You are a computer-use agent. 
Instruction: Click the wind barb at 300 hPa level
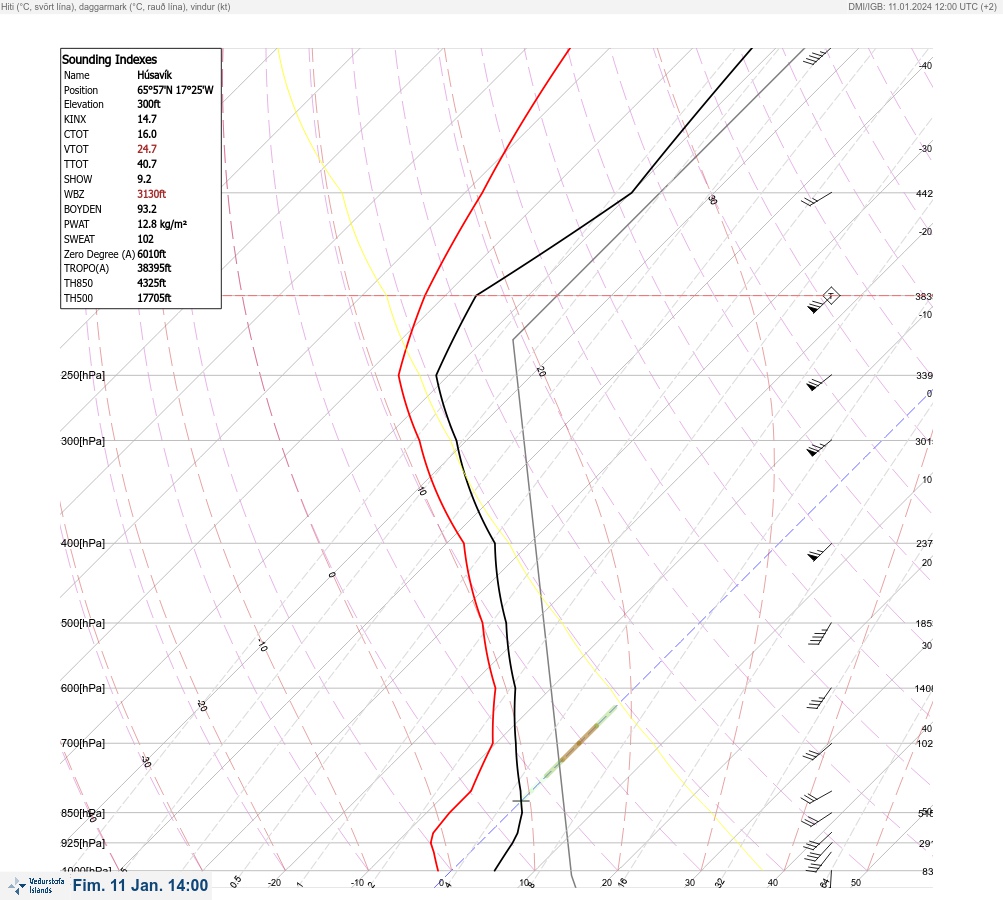(x=819, y=448)
